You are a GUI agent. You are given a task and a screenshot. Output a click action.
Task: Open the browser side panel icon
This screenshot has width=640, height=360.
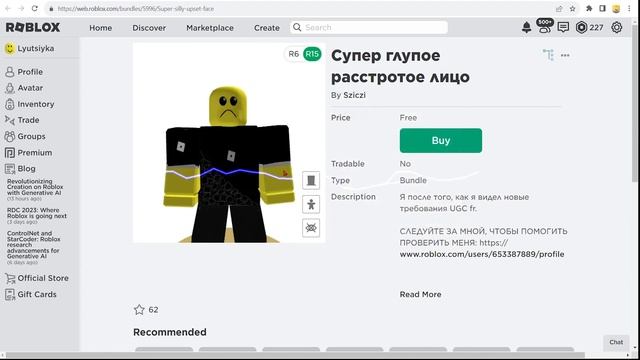pyautogui.click(x=602, y=9)
